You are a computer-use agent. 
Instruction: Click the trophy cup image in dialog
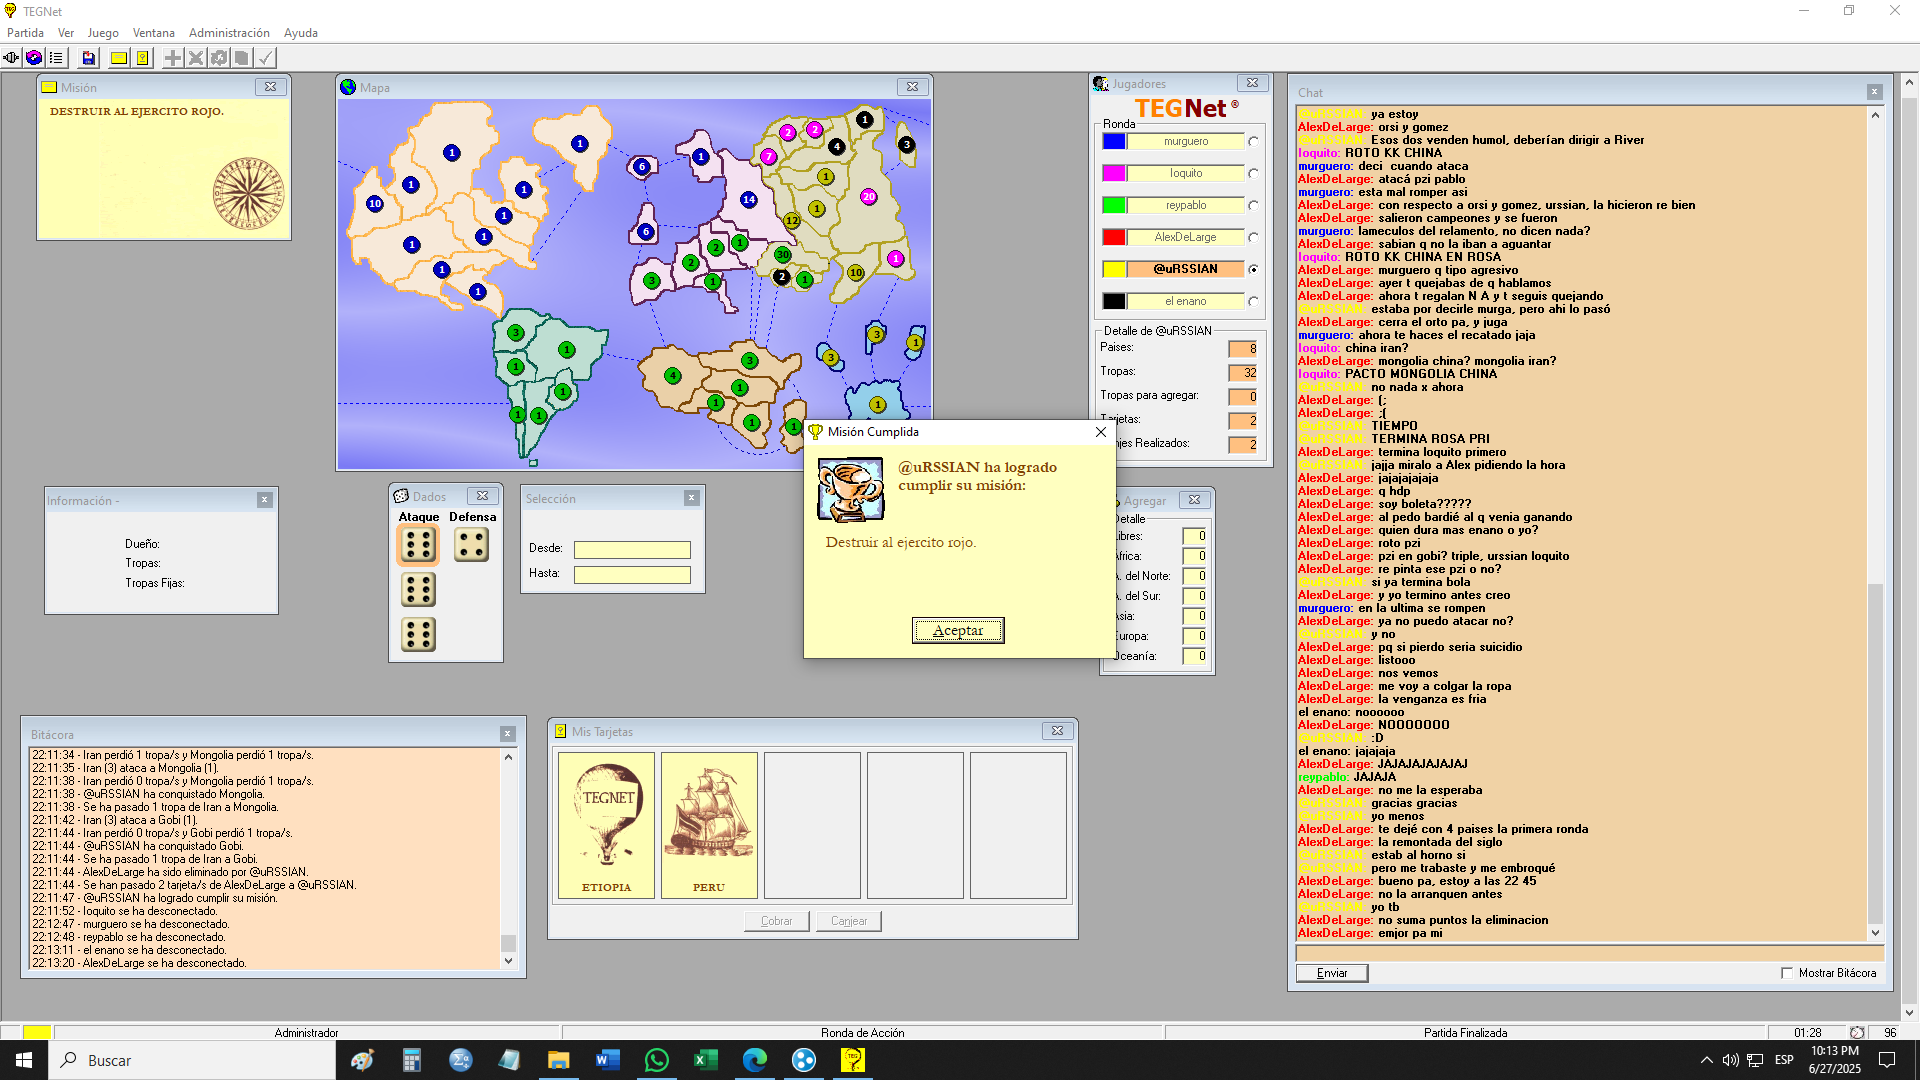point(851,490)
